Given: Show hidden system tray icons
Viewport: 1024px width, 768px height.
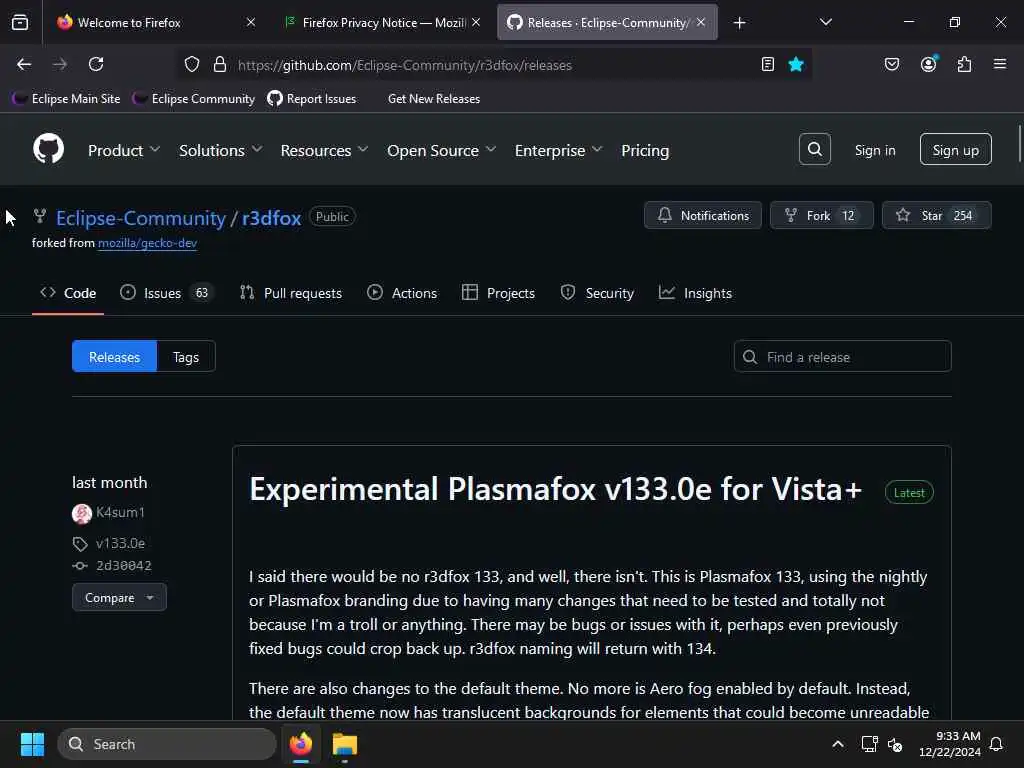Looking at the screenshot, I should click(838, 744).
